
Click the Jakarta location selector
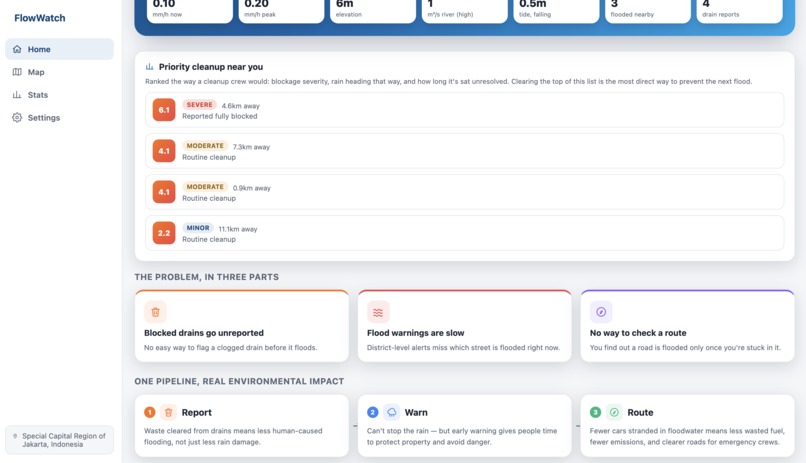(59, 440)
